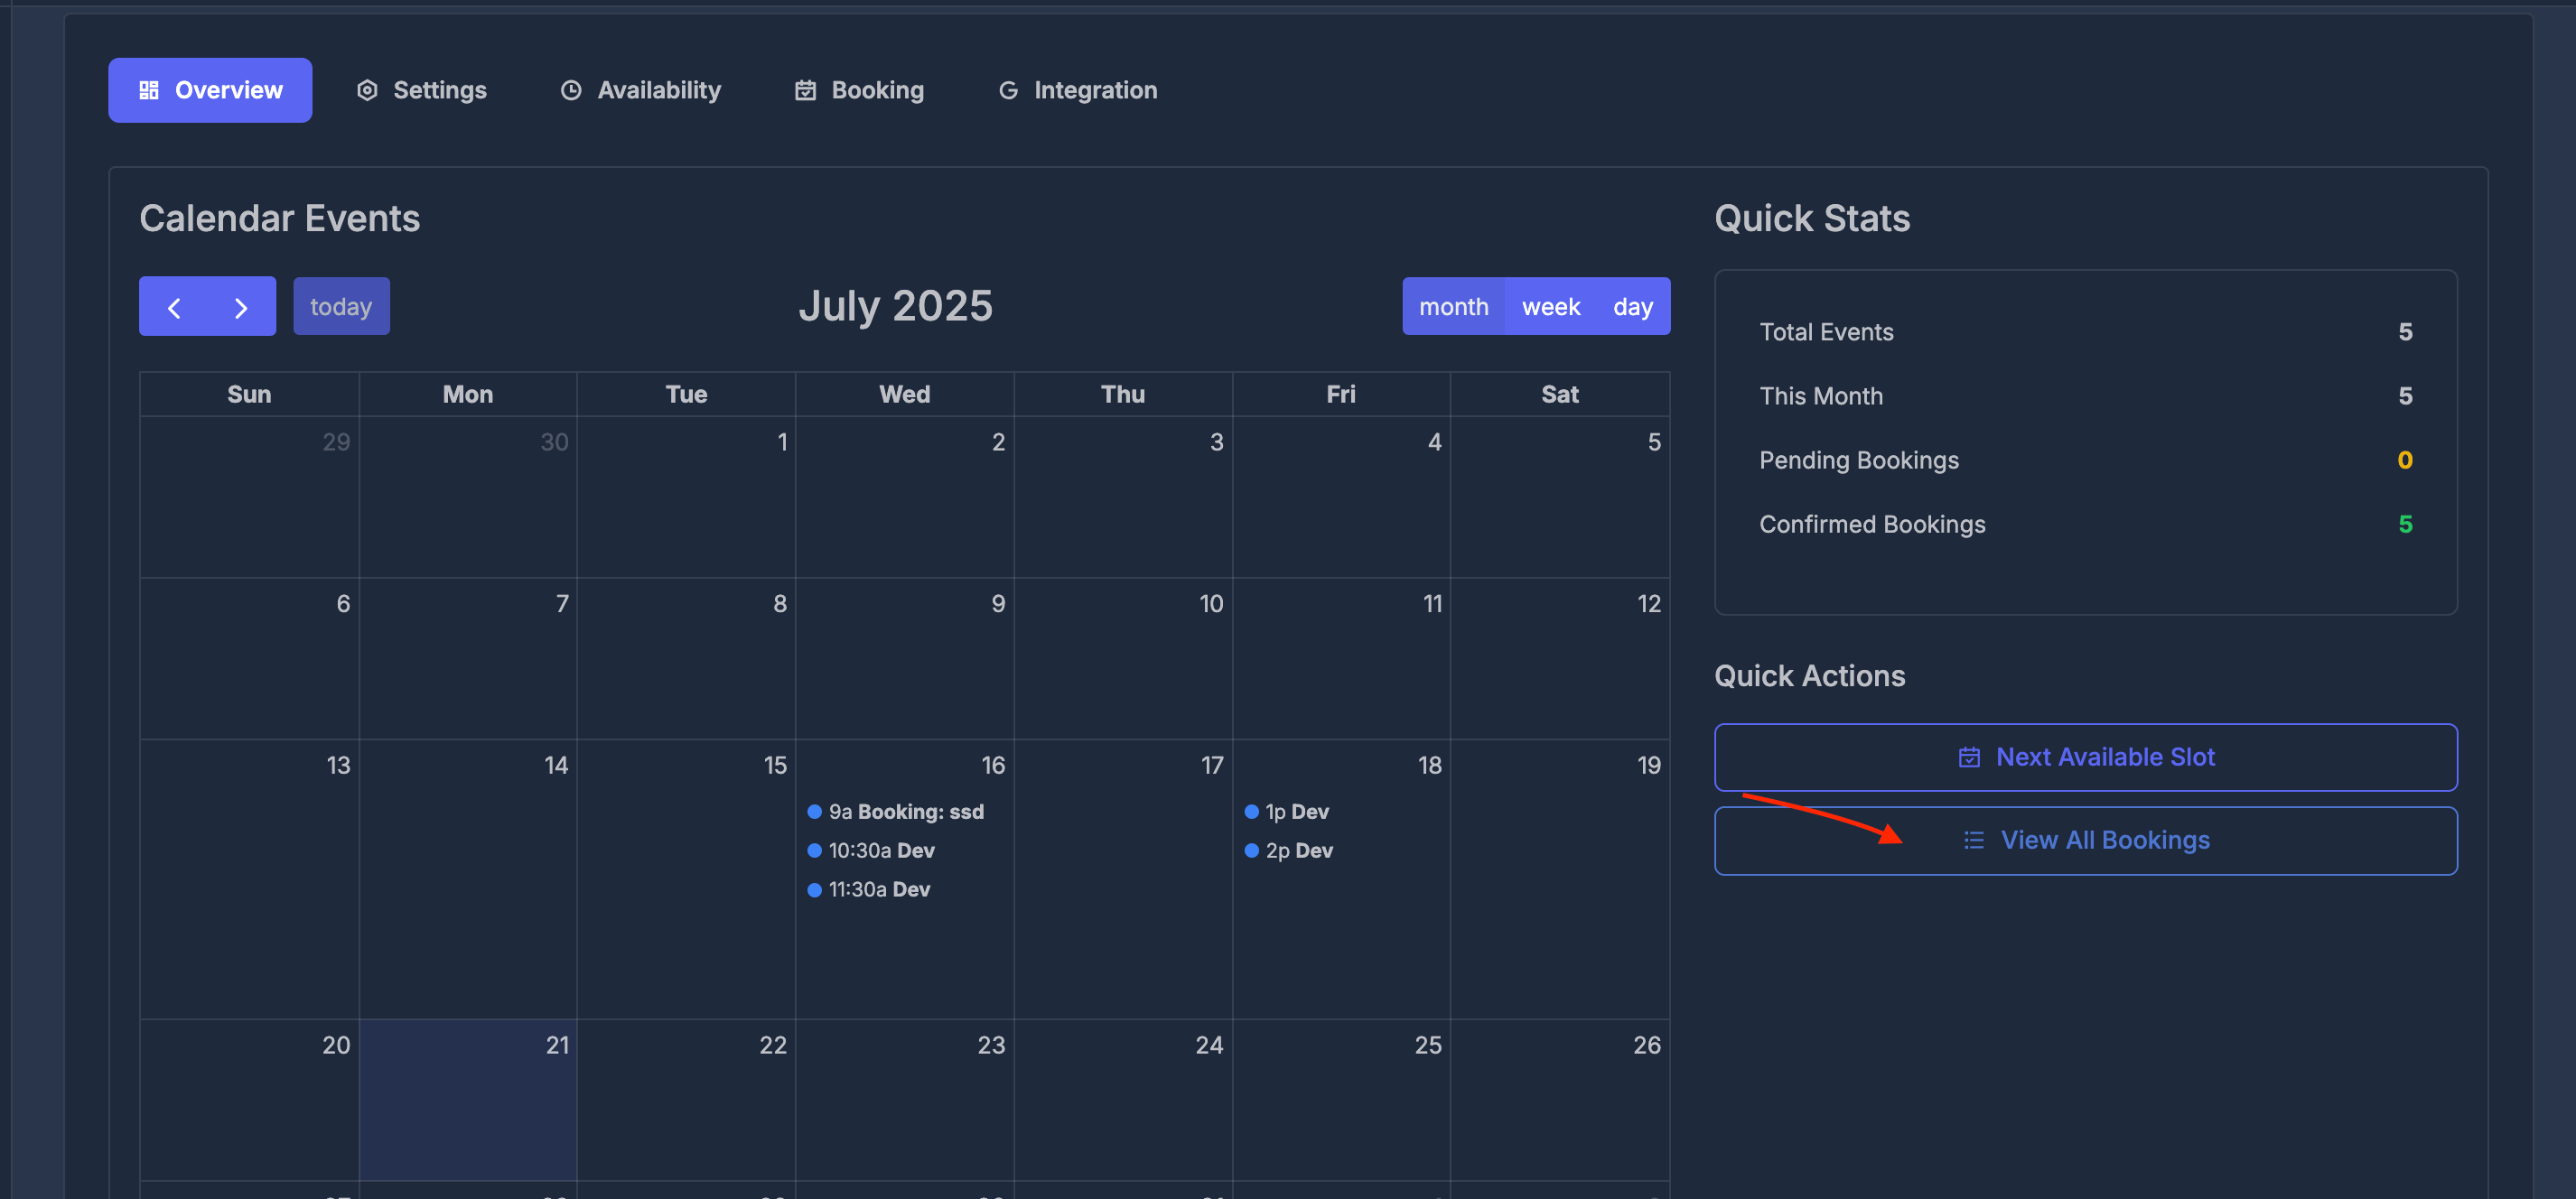Go to the next month
The height and width of the screenshot is (1199, 2576).
pyautogui.click(x=241, y=307)
